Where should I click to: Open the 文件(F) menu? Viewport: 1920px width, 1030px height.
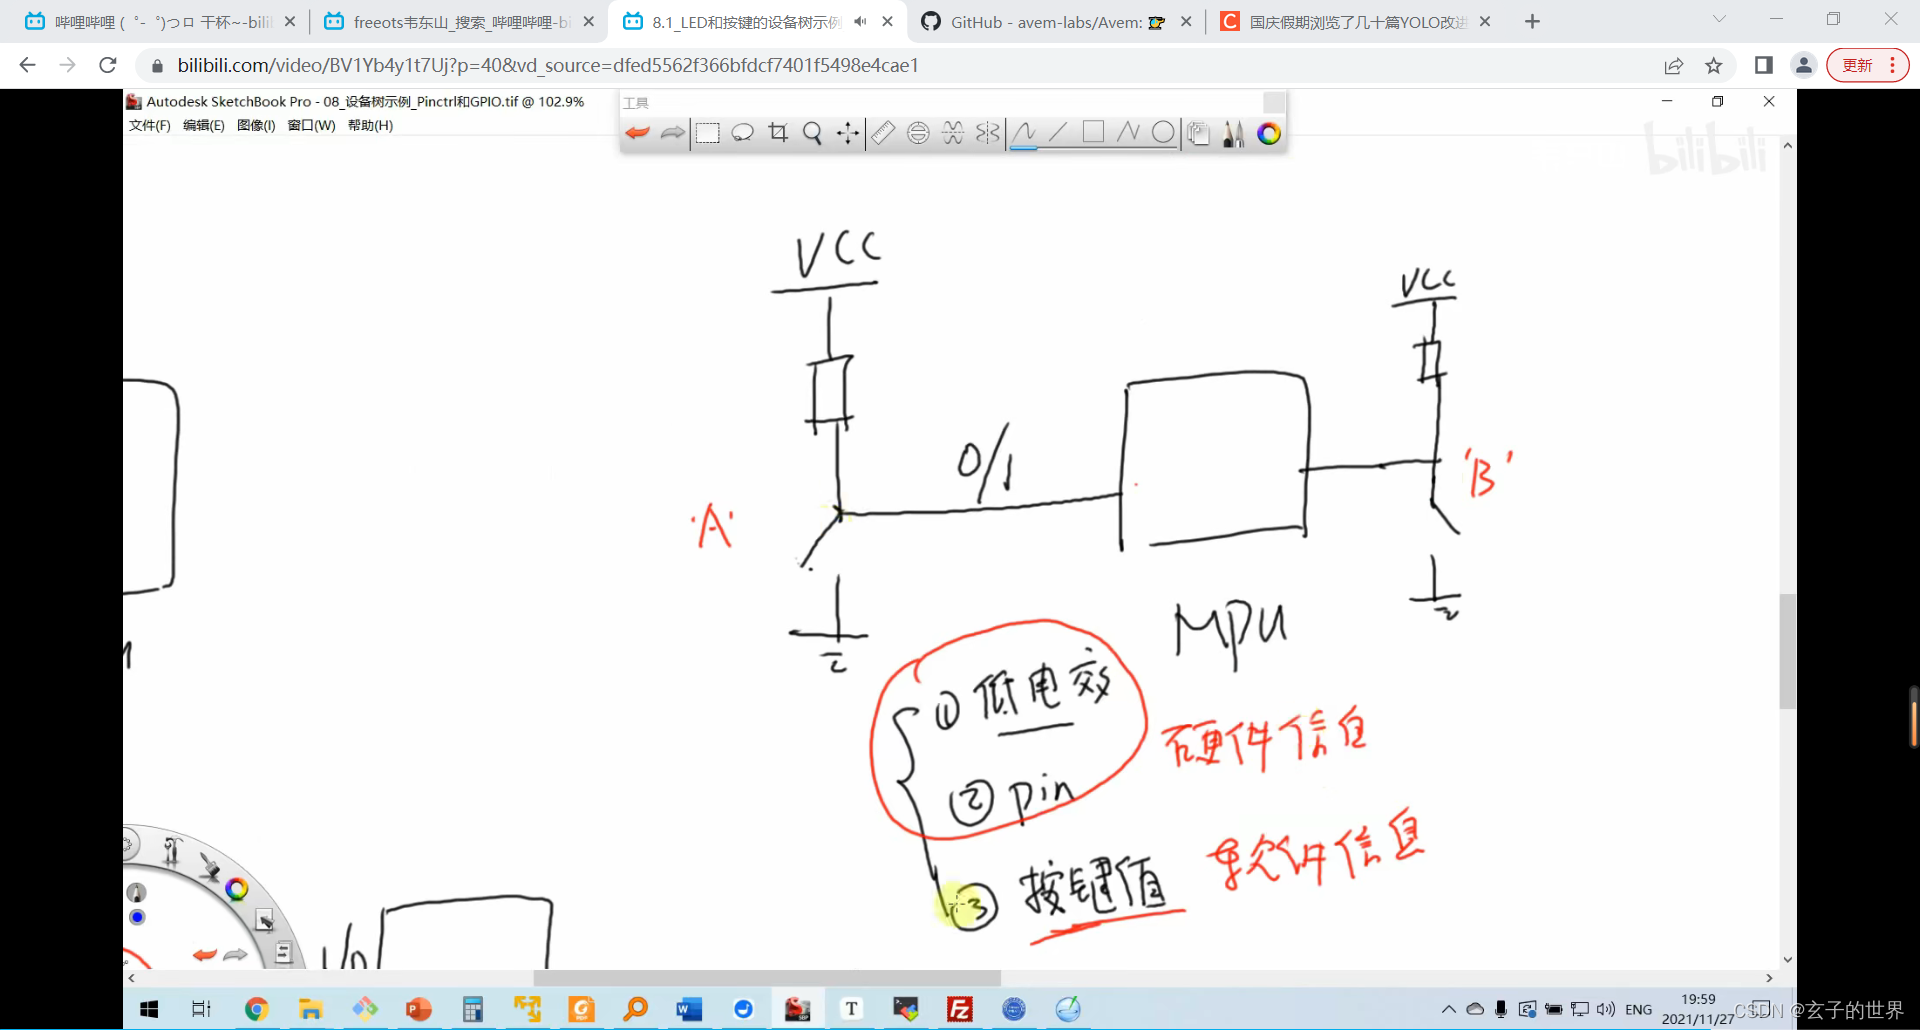150,125
